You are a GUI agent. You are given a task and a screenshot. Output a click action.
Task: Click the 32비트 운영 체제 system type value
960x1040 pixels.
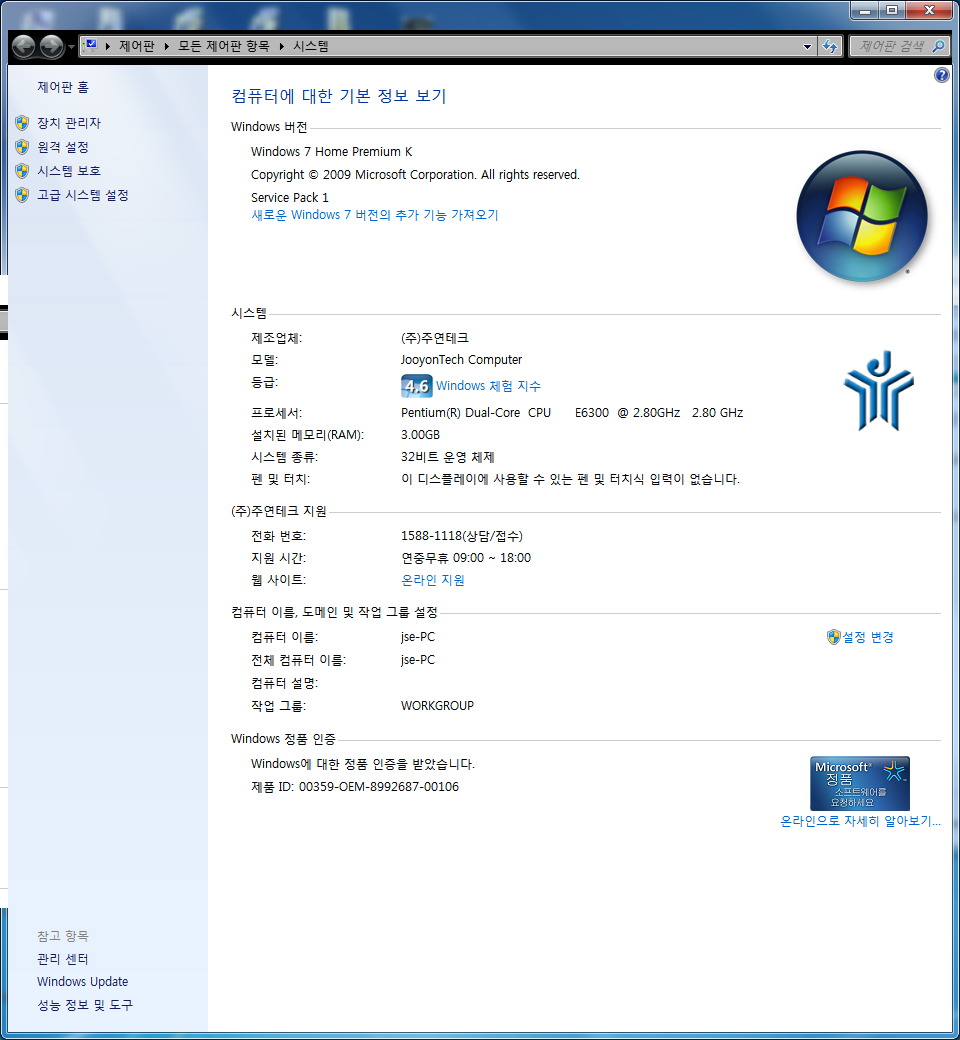click(x=448, y=457)
